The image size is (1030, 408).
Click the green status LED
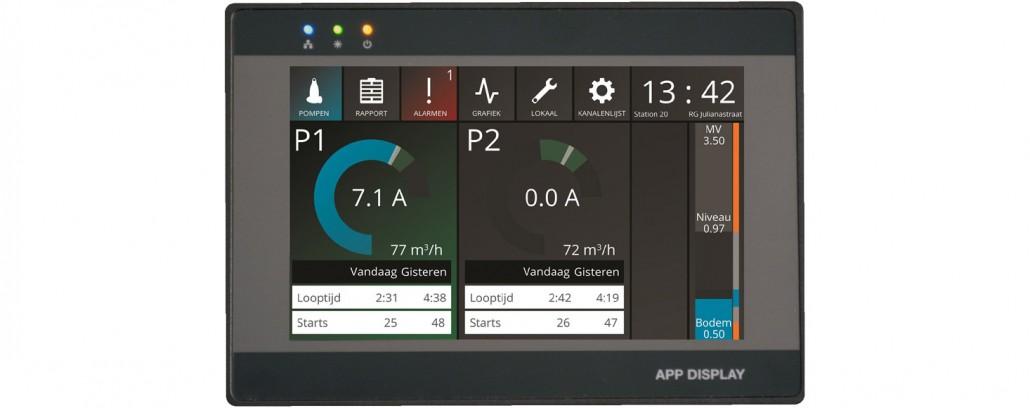(x=338, y=30)
